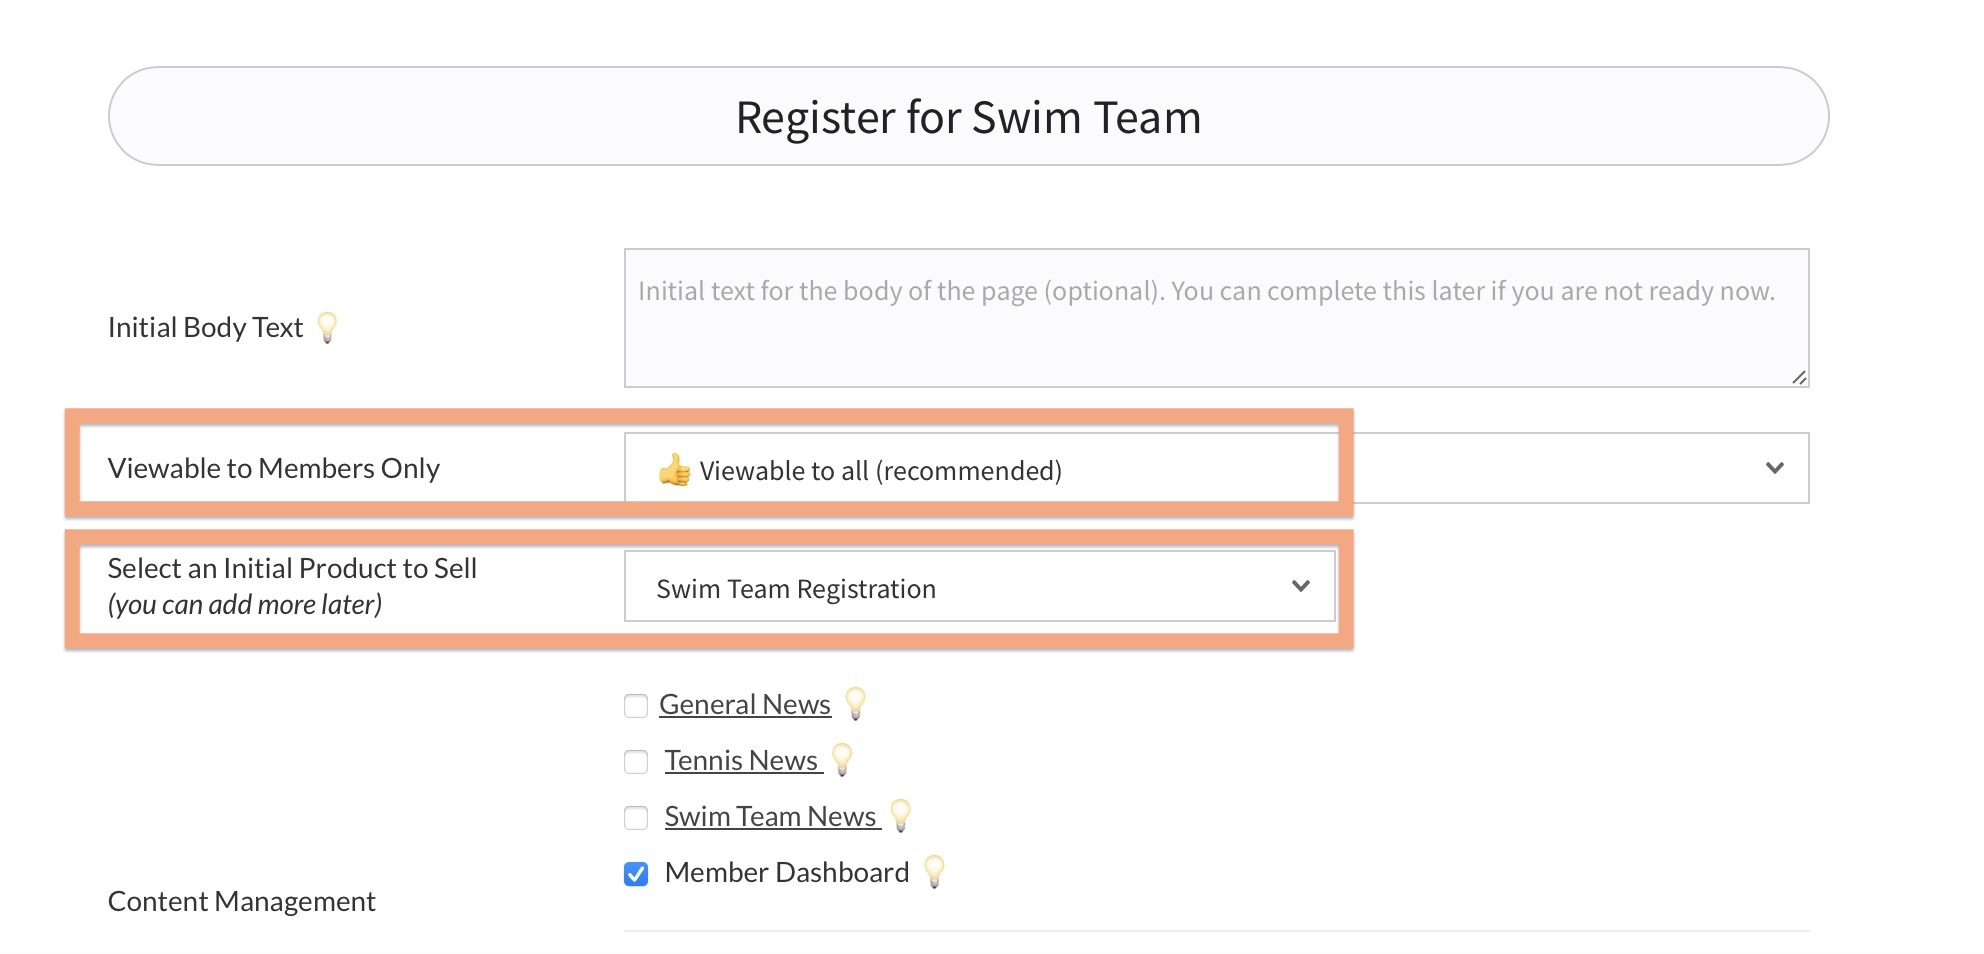This screenshot has width=1984, height=954.
Task: Click the resize handle of body textarea
Action: click(1798, 377)
